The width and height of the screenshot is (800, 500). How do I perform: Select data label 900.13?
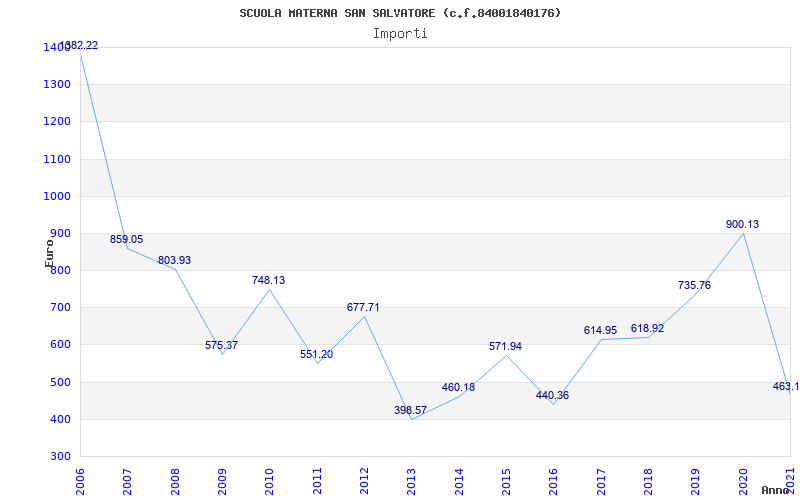pos(742,224)
